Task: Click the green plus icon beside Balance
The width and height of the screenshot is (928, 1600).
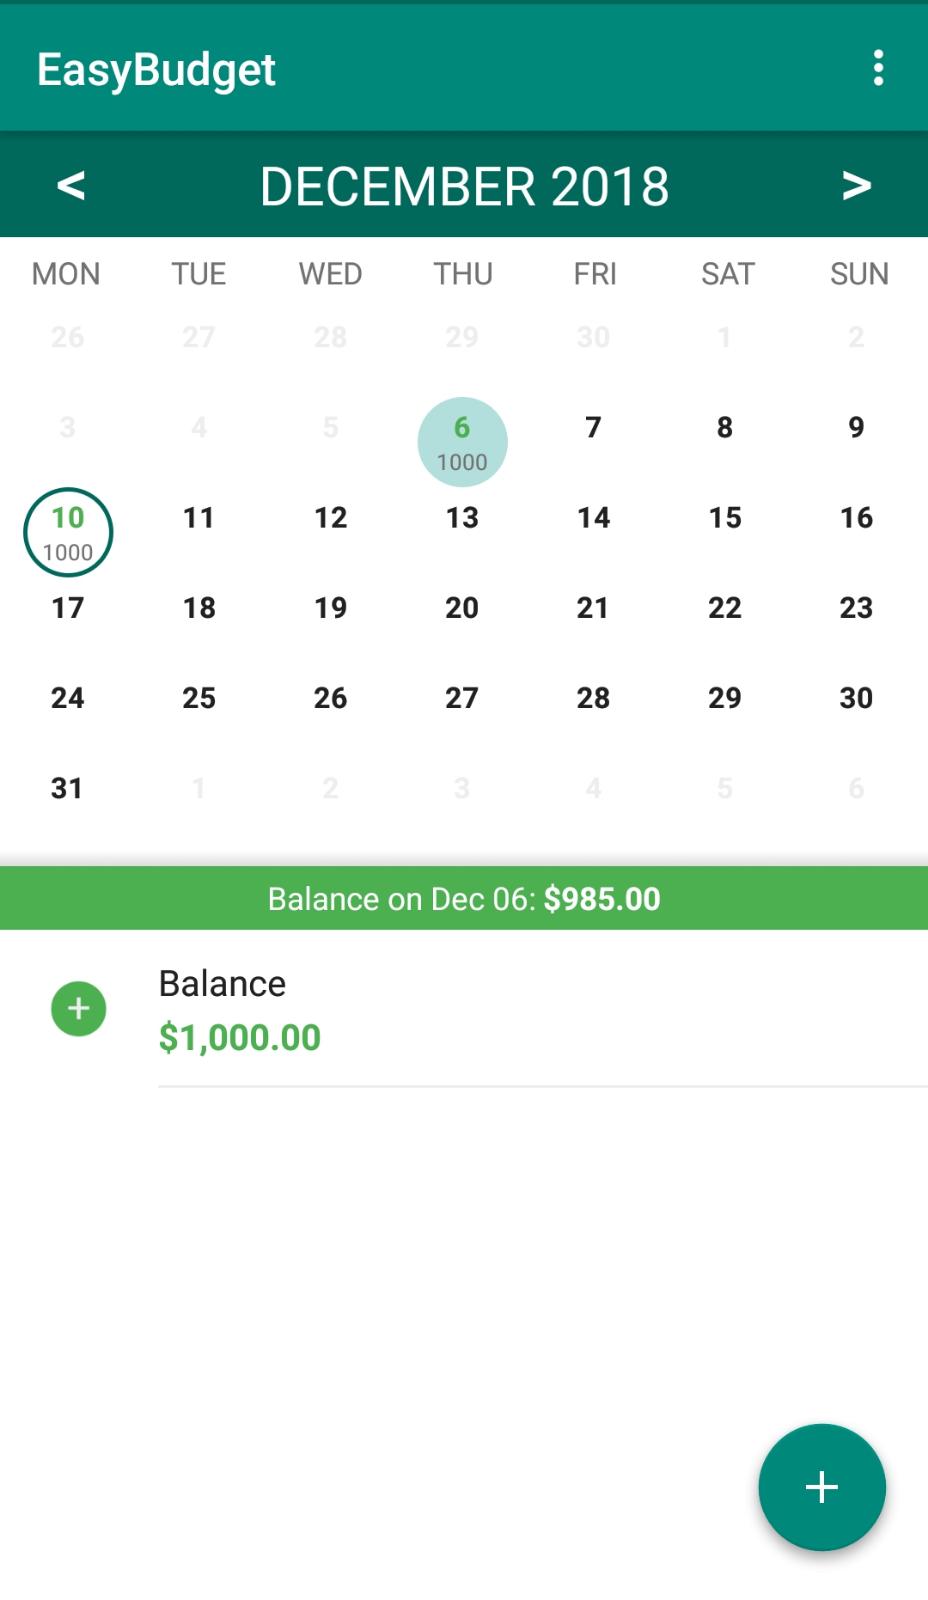Action: [79, 1008]
